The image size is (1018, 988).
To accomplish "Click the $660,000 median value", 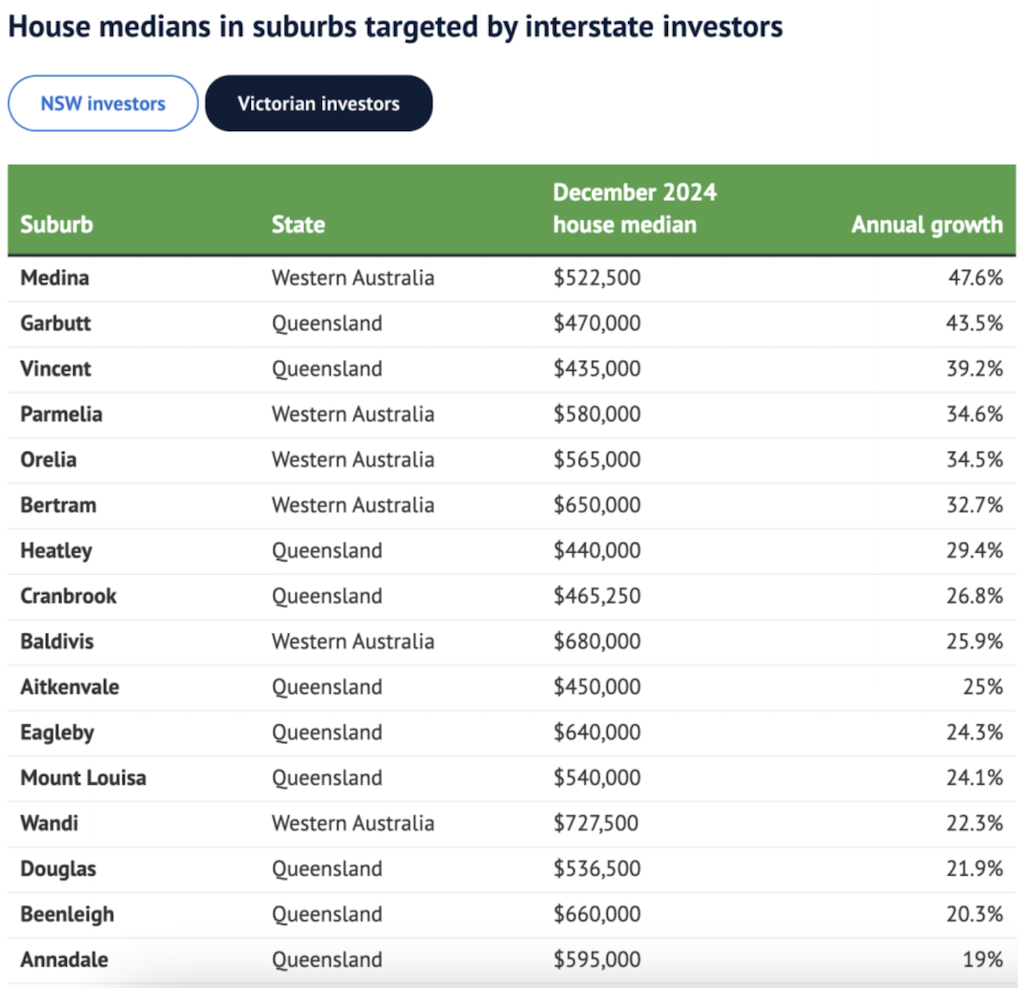I will [x=597, y=914].
